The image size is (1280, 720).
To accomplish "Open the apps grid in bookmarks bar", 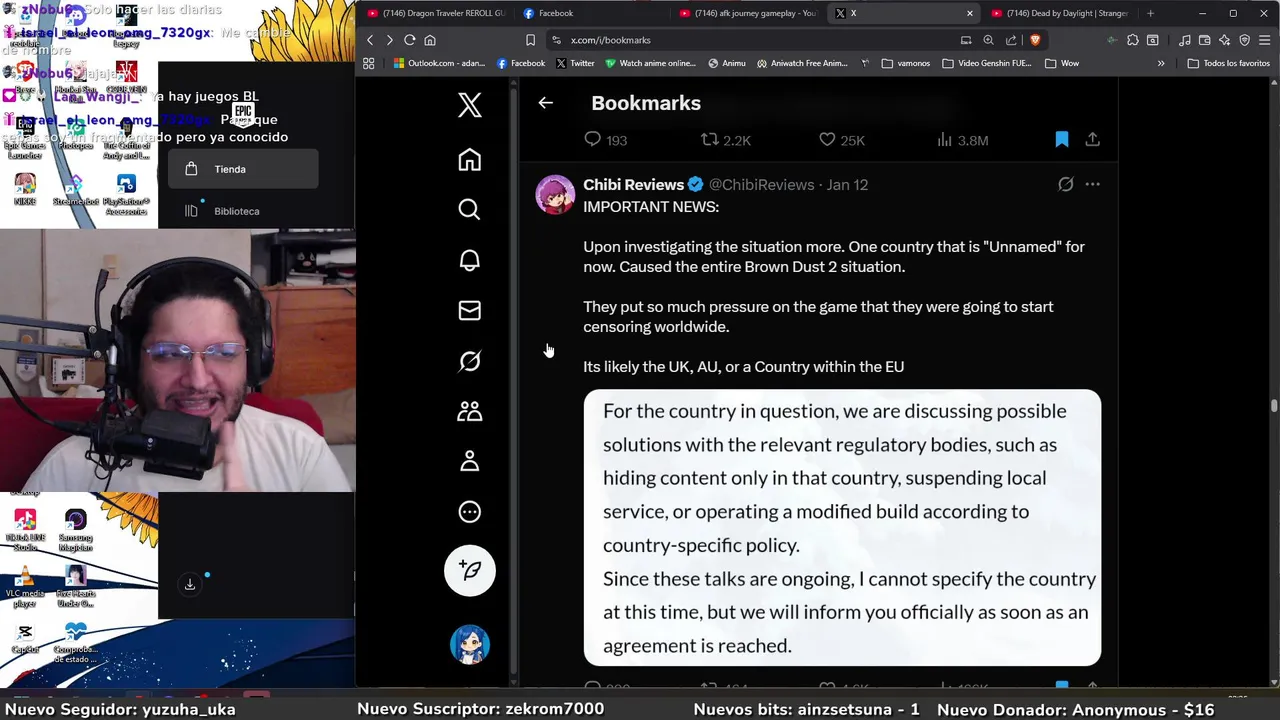I will coord(369,63).
